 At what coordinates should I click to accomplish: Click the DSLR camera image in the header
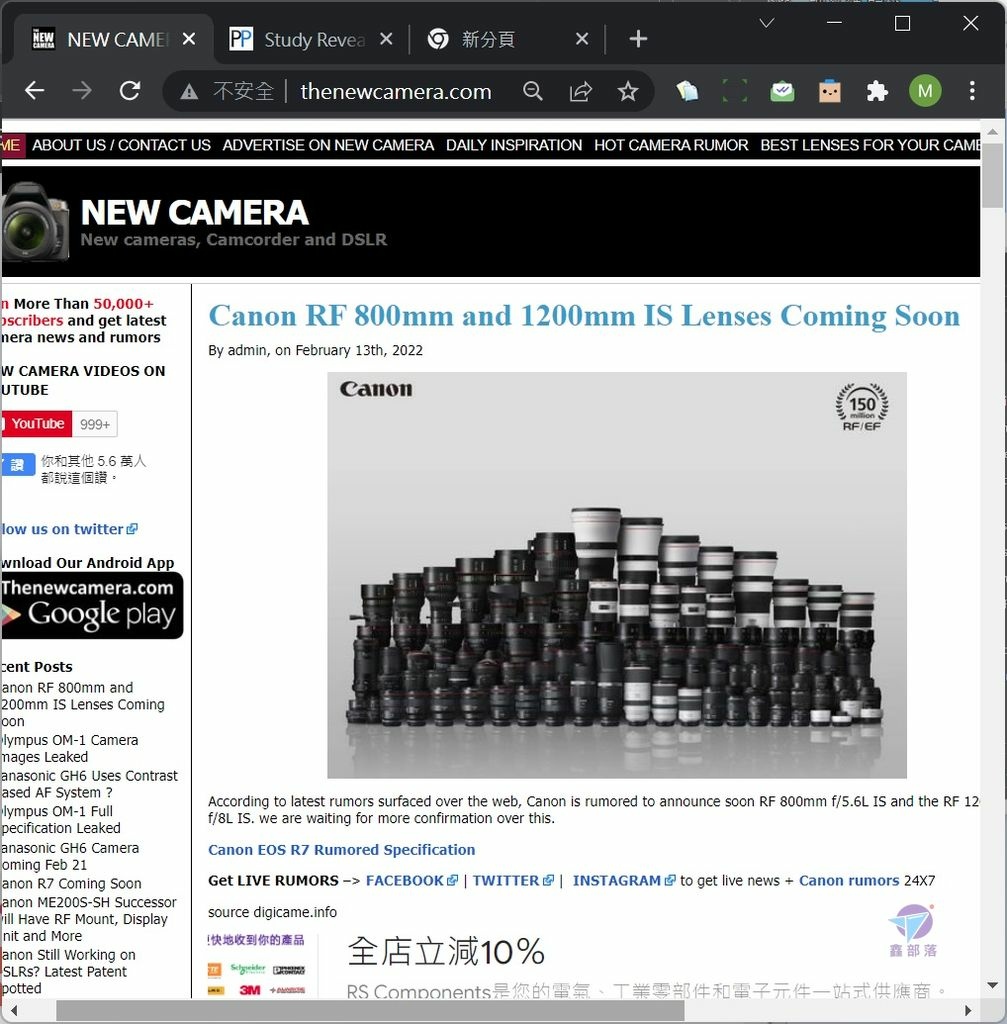[x=35, y=222]
